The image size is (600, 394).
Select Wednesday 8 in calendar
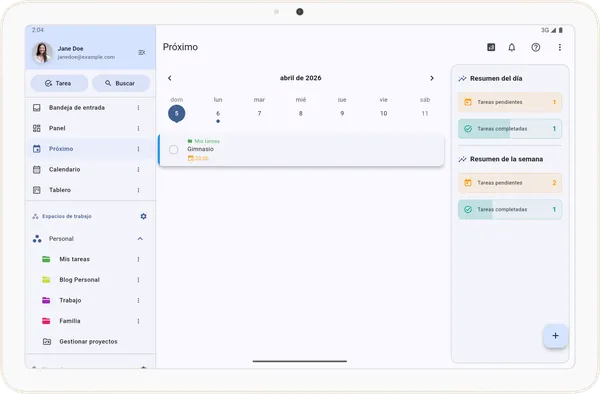(x=301, y=114)
